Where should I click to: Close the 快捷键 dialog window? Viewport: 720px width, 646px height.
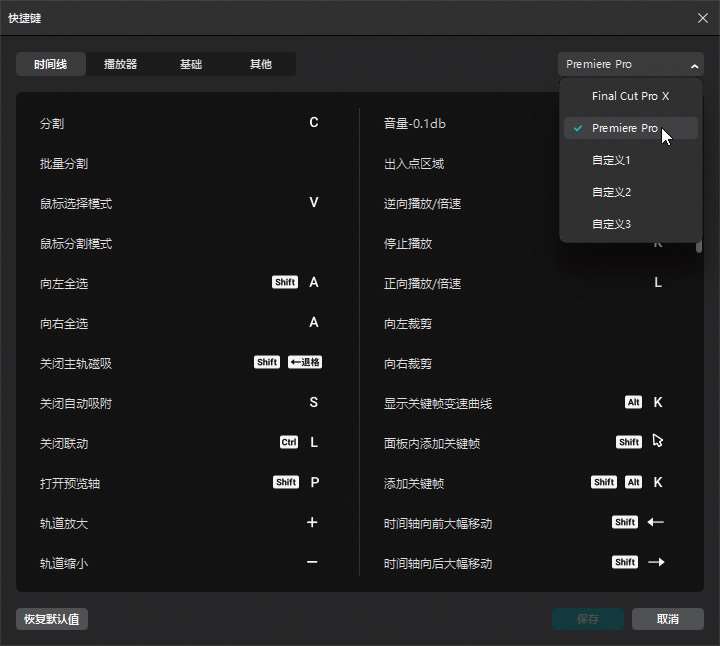pos(702,18)
